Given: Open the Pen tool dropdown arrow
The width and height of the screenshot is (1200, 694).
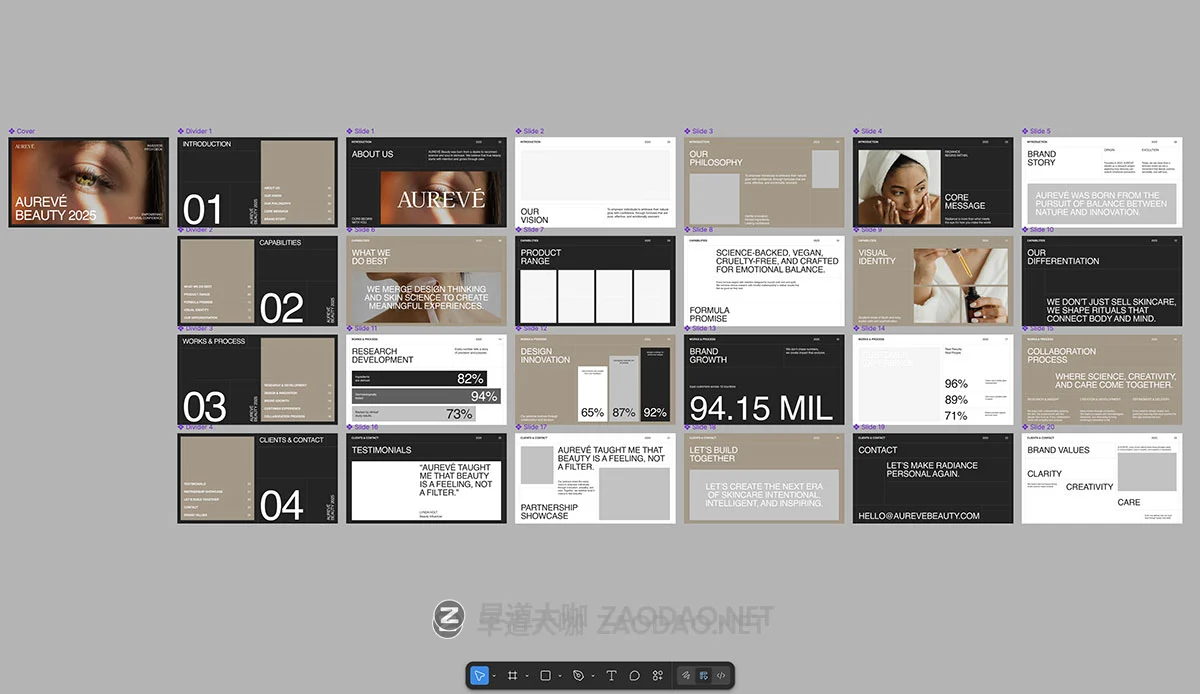Looking at the screenshot, I should point(592,677).
